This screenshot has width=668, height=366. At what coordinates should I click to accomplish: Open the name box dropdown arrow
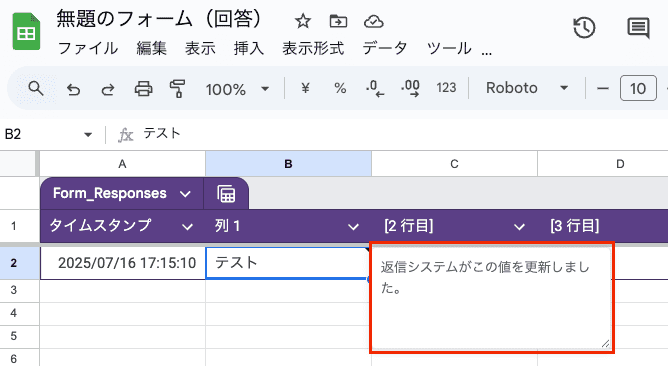(88, 135)
